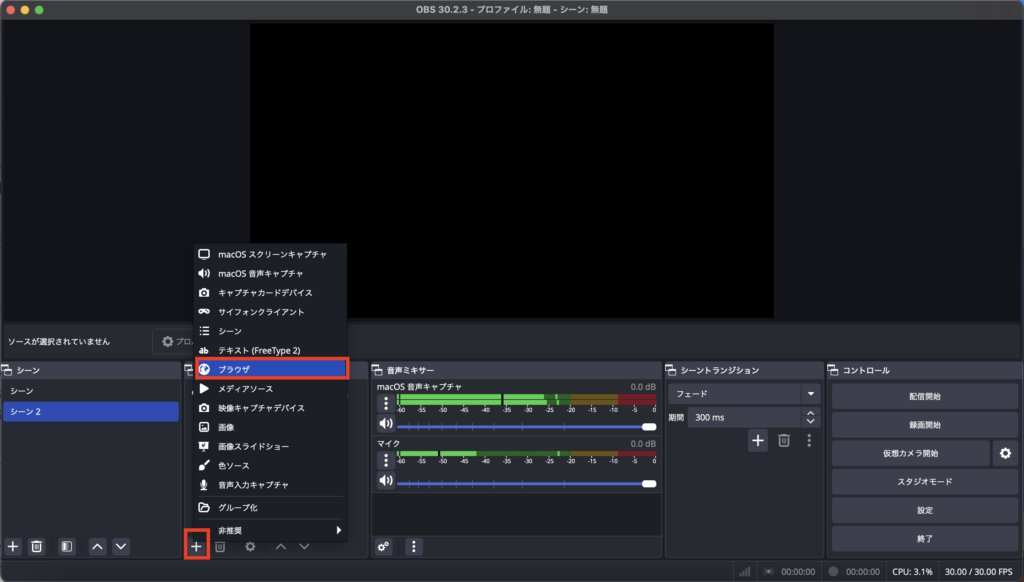The image size is (1024, 582).
Task: Remove transition with trash icon
Action: click(784, 441)
